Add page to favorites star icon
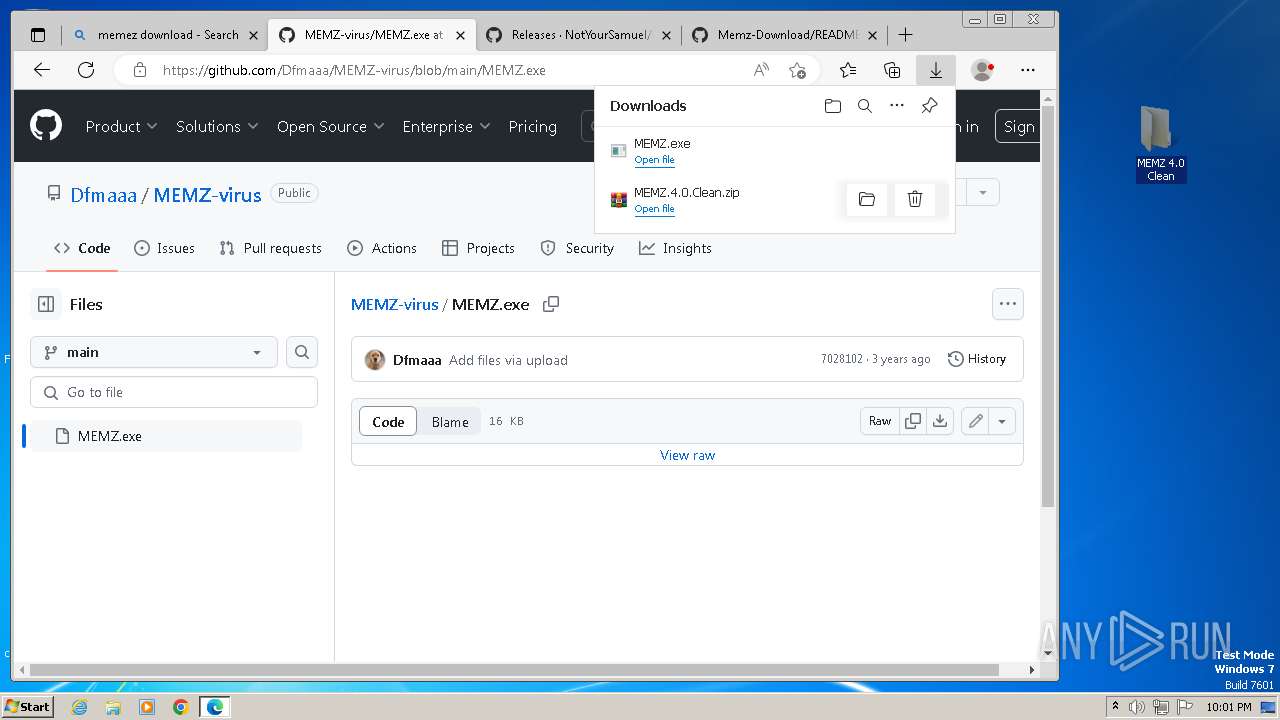The image size is (1280, 720). pyautogui.click(x=797, y=70)
